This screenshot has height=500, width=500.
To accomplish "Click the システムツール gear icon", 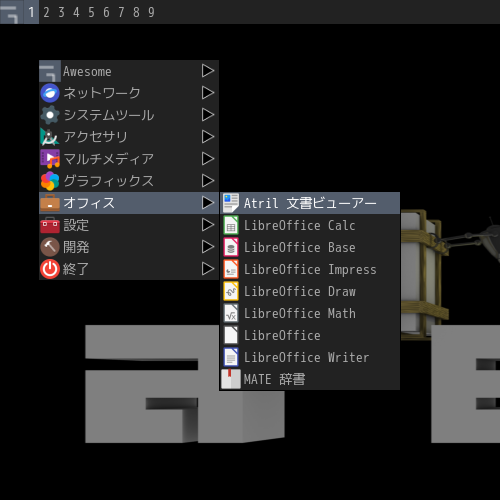I will (50, 115).
